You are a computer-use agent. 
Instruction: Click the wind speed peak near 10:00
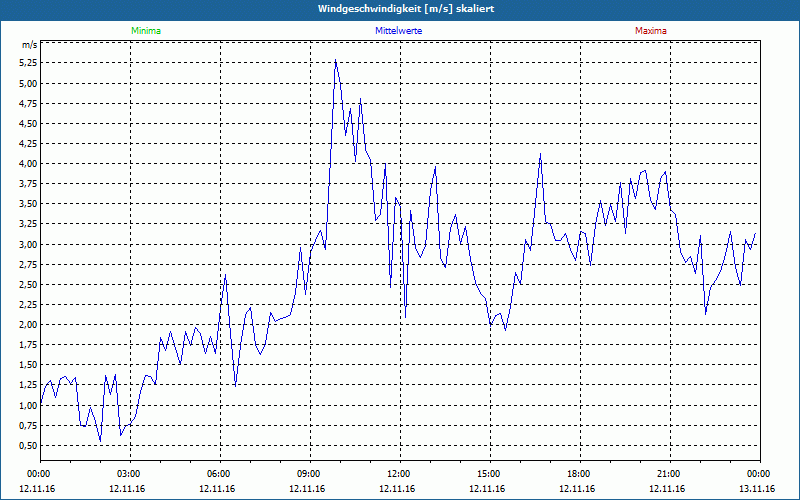(x=335, y=60)
